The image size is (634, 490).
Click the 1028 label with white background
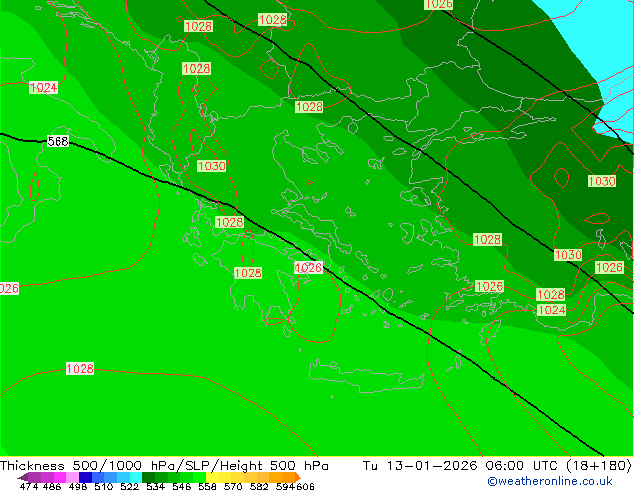click(x=80, y=369)
